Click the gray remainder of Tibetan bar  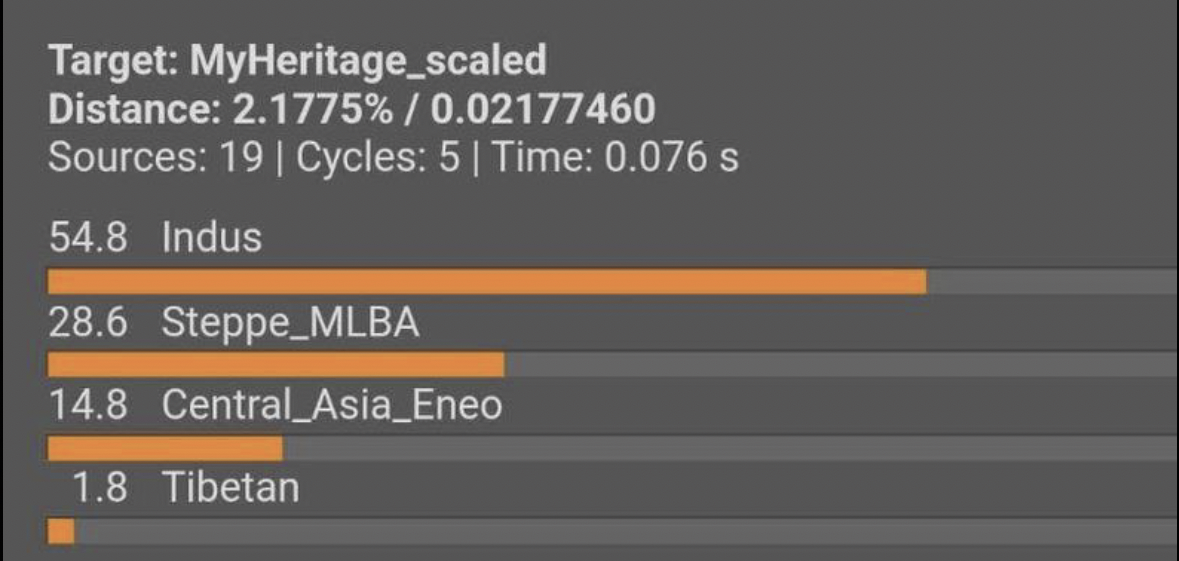coord(626,531)
